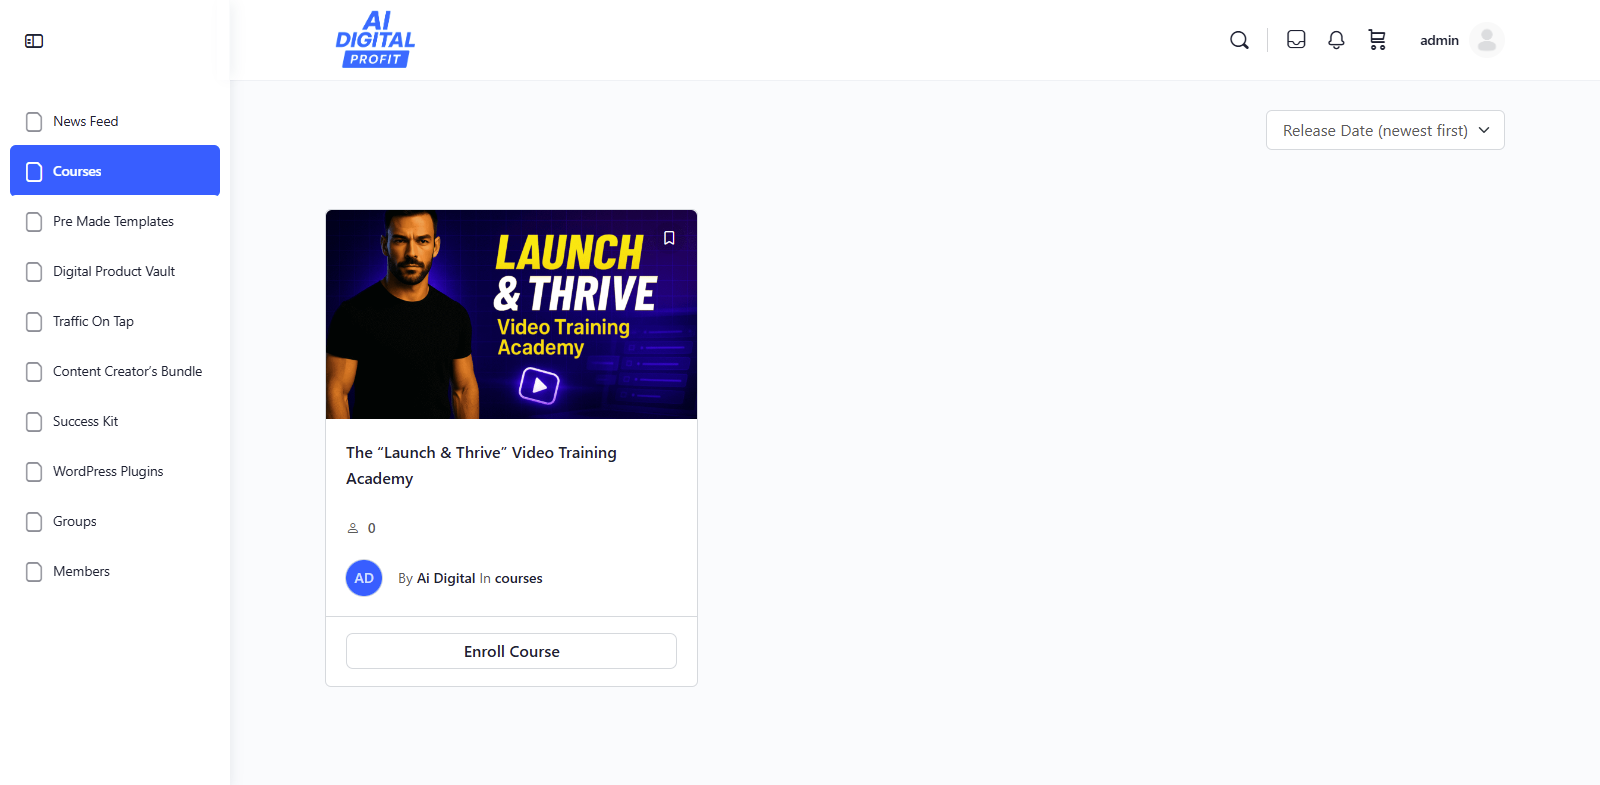Expand the admin account menu

click(x=1439, y=40)
